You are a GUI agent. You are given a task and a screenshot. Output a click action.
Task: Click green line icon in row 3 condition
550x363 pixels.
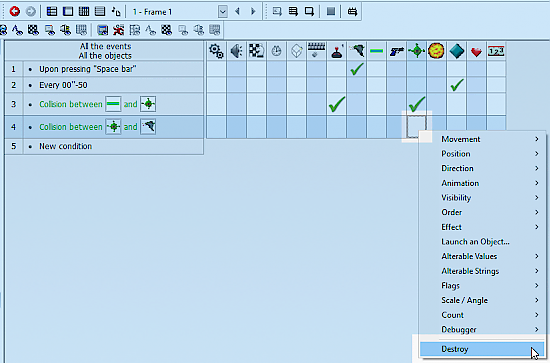pyautogui.click(x=113, y=104)
